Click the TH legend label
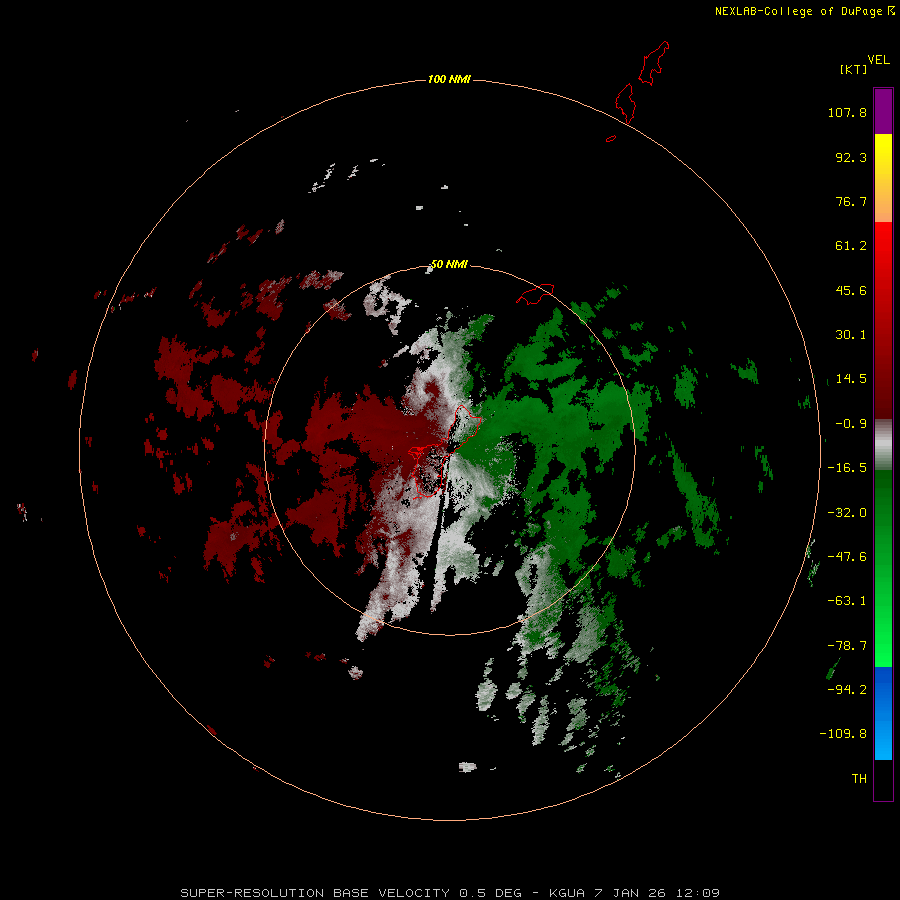Screen dimensions: 900x900 [x=859, y=778]
